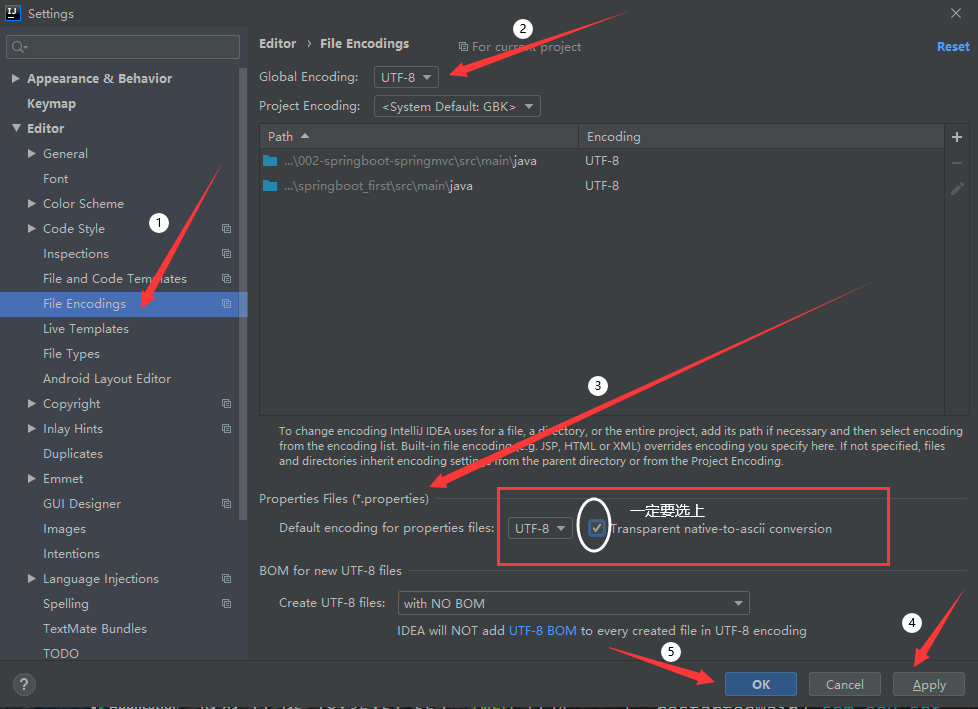Screen dimensions: 978x709
Task: Click the Cancel button
Action: (845, 684)
